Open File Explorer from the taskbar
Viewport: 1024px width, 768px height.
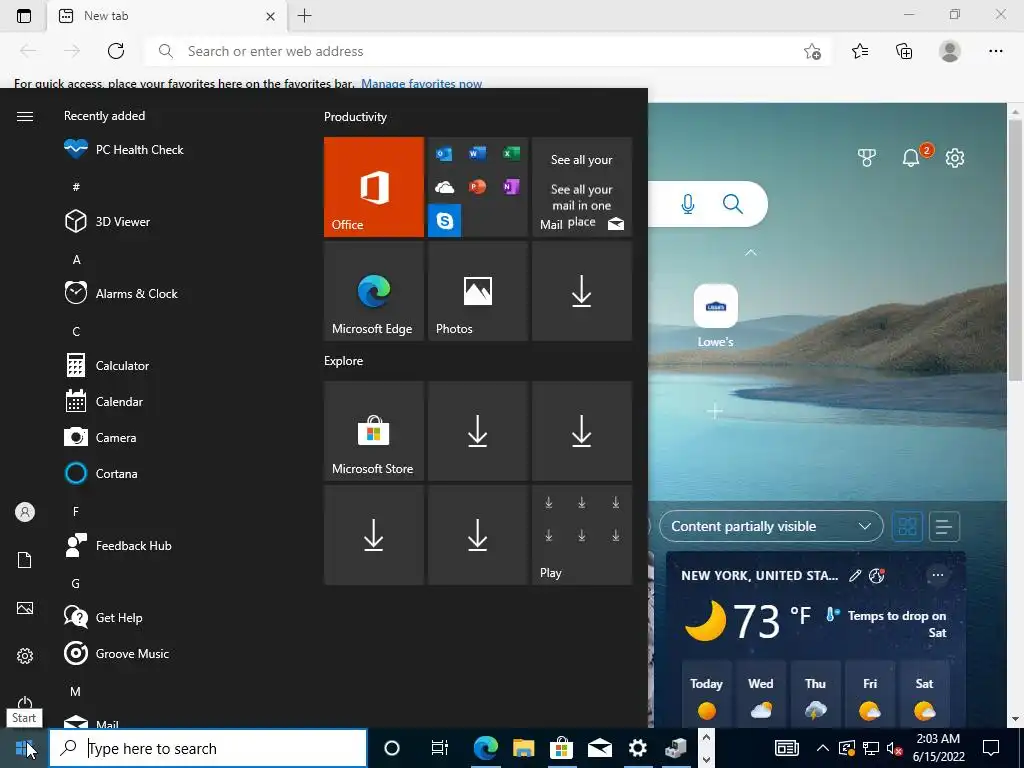click(523, 748)
